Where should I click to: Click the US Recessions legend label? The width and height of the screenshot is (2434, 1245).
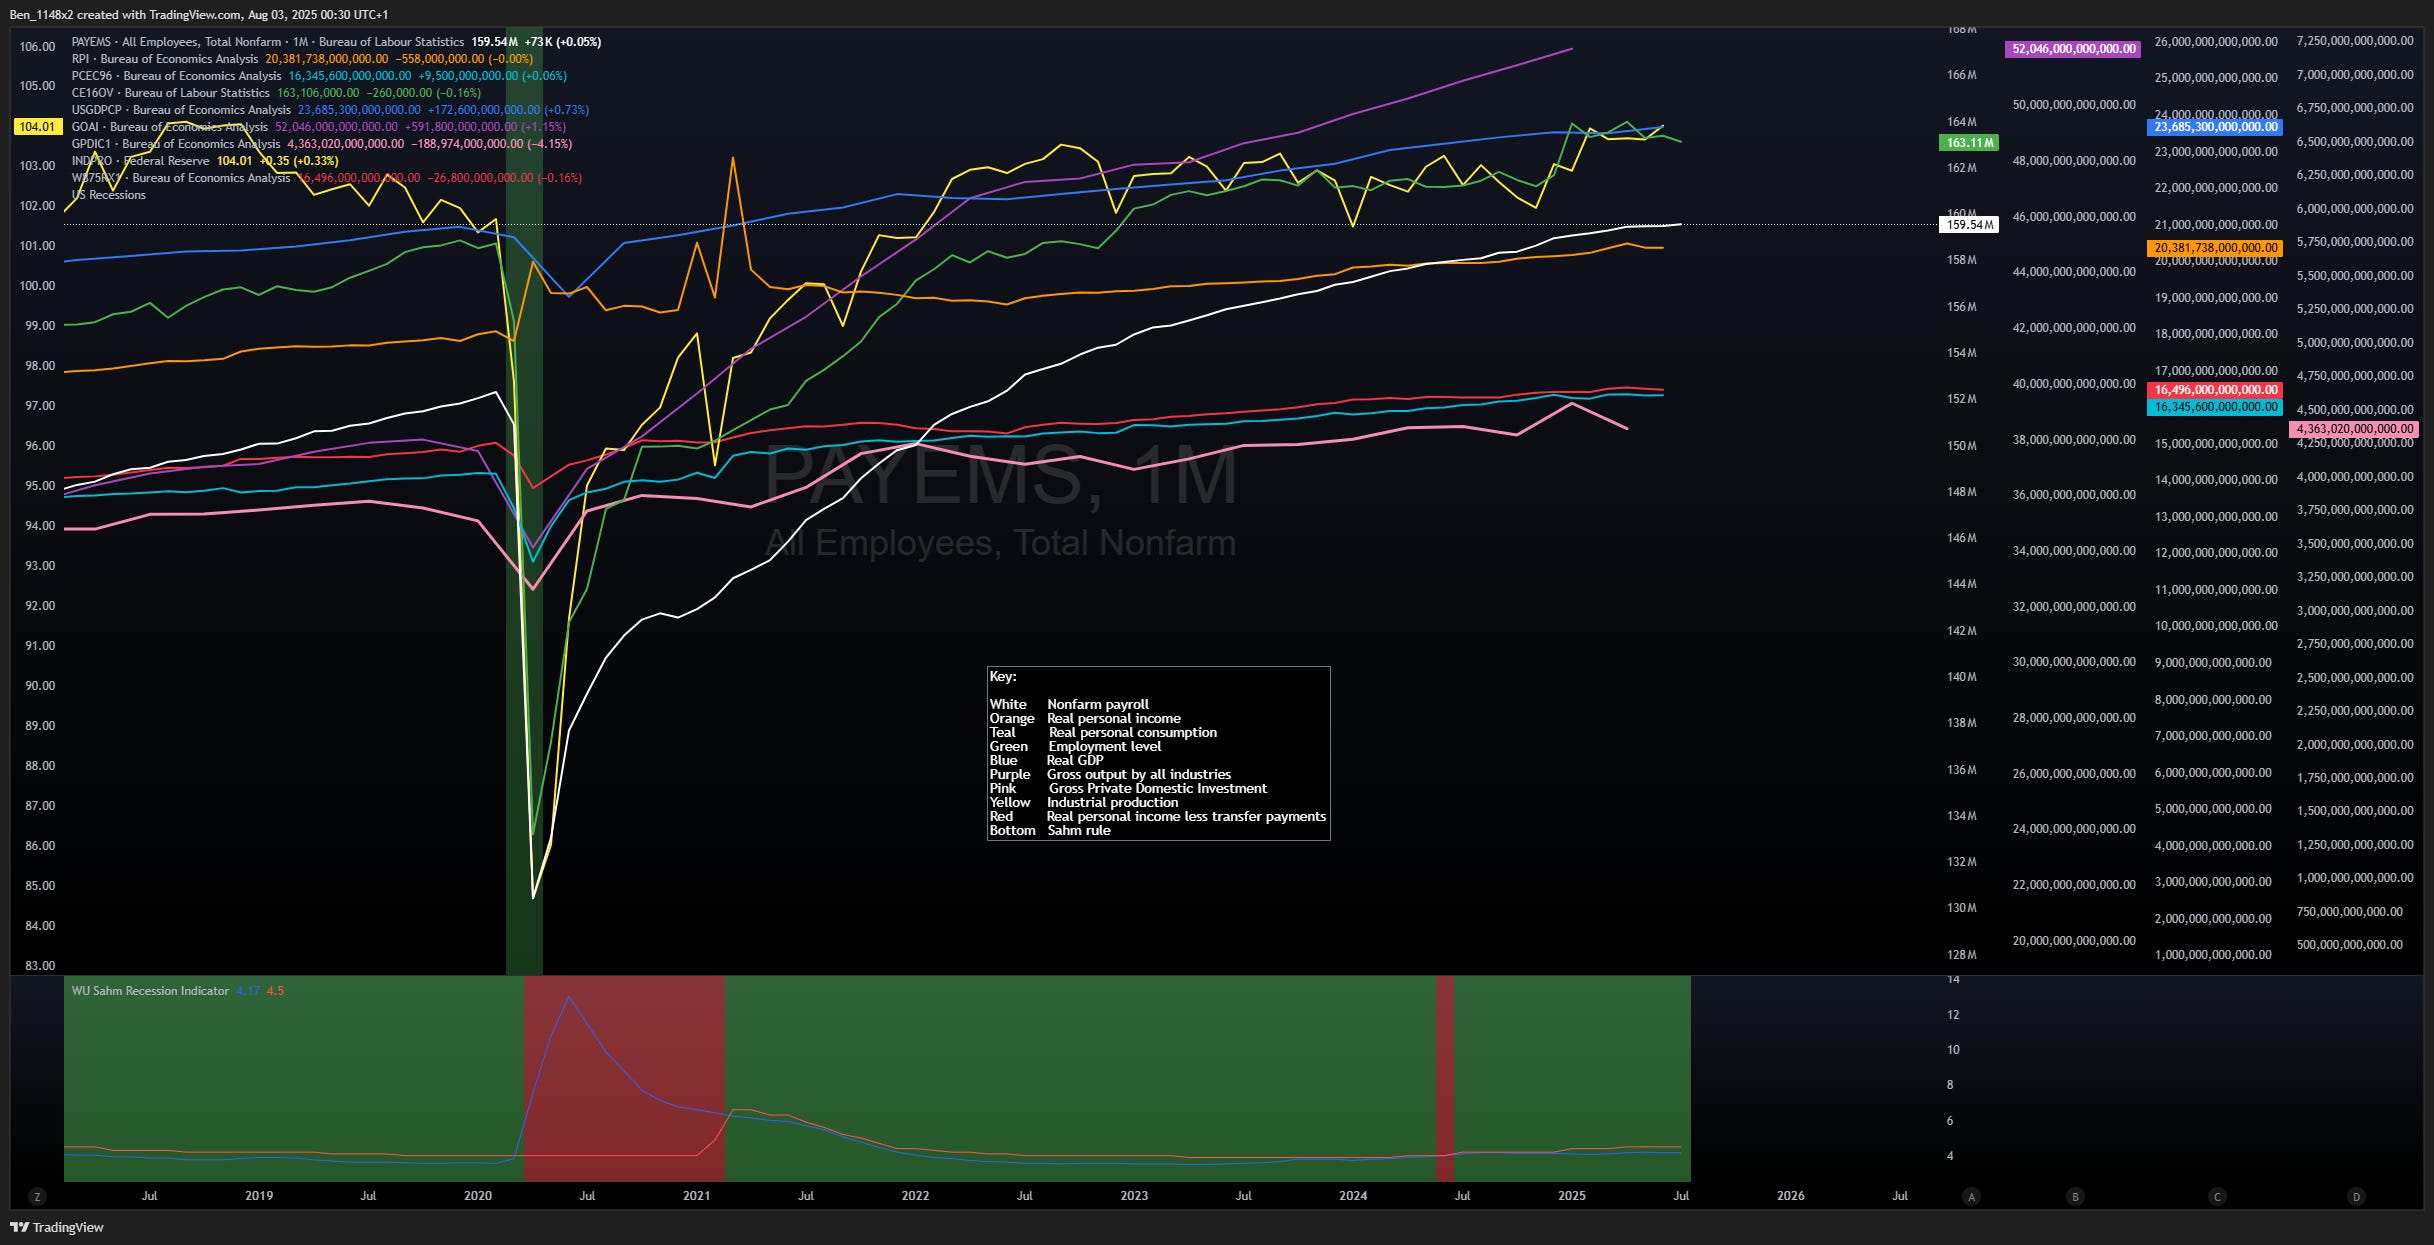pyautogui.click(x=109, y=195)
